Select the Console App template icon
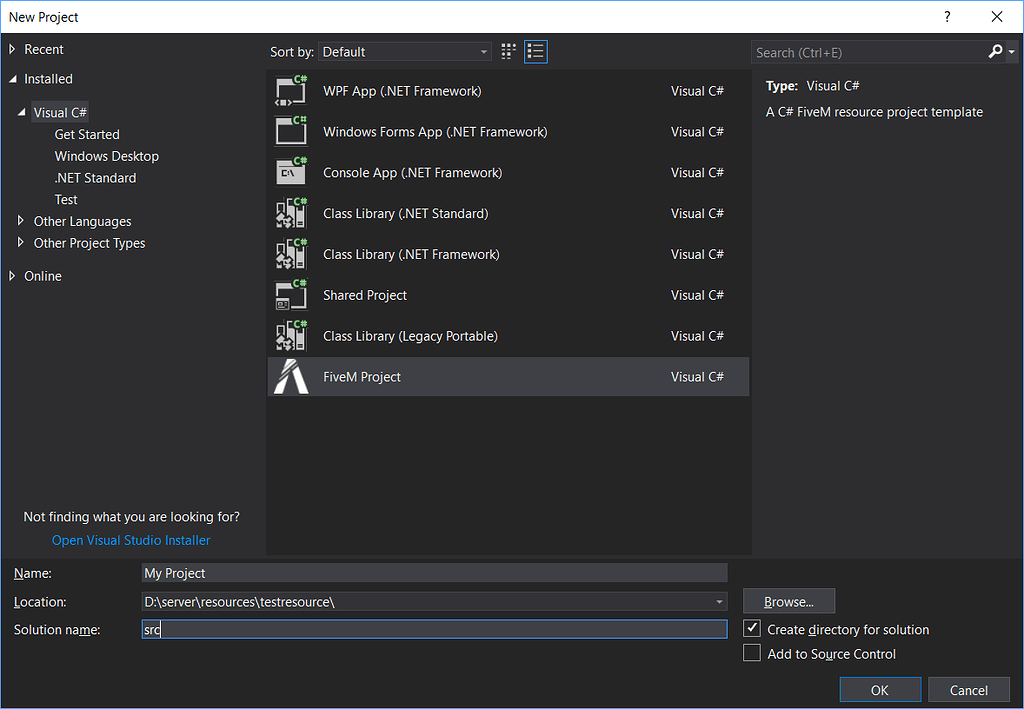 pos(290,172)
